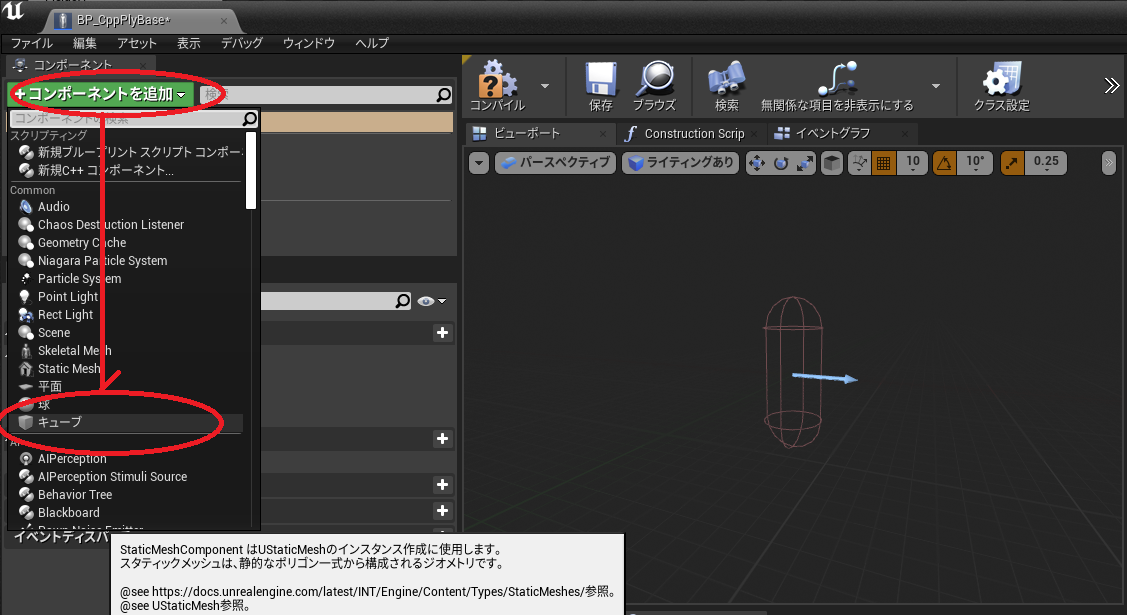Change Perspective (パースペクティブ) view mode
Viewport: 1127px width, 615px height.
click(556, 163)
